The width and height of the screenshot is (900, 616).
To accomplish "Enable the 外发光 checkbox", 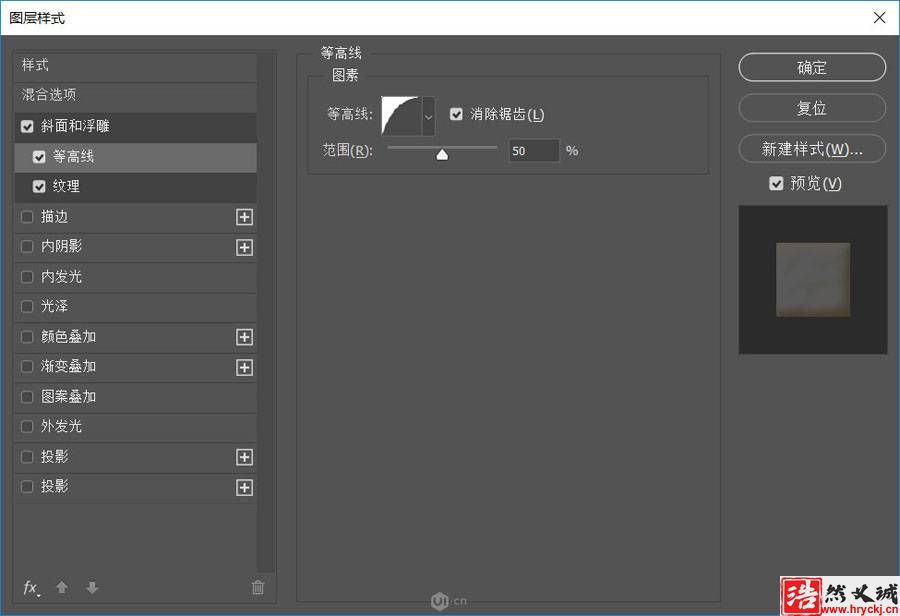I will pyautogui.click(x=27, y=427).
